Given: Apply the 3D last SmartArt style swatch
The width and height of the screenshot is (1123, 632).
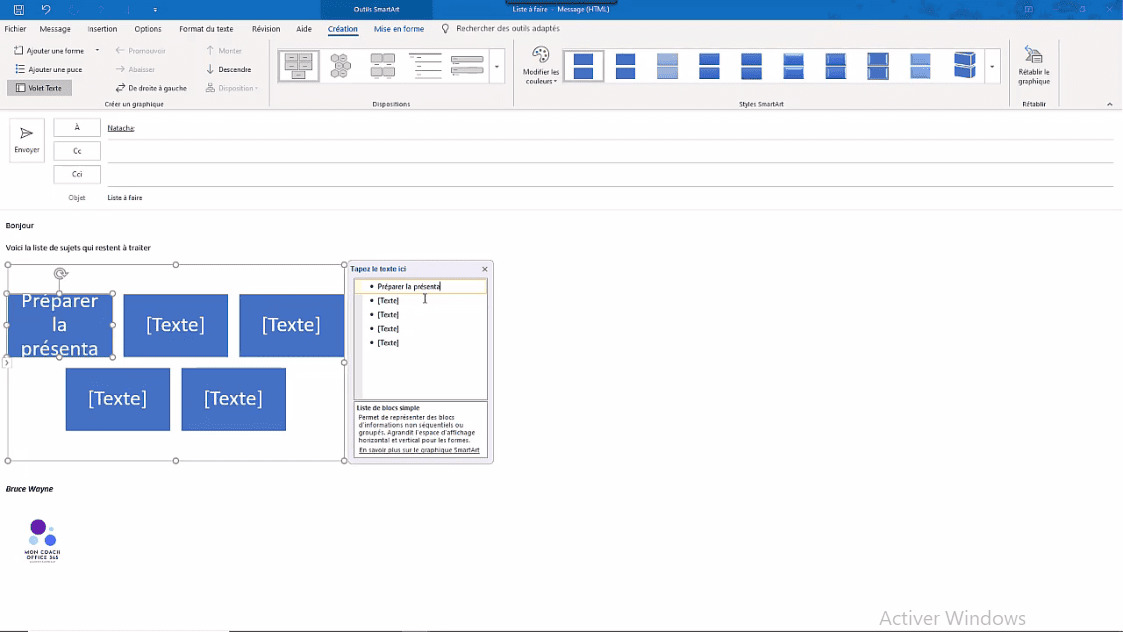Looking at the screenshot, I should pyautogui.click(x=964, y=66).
